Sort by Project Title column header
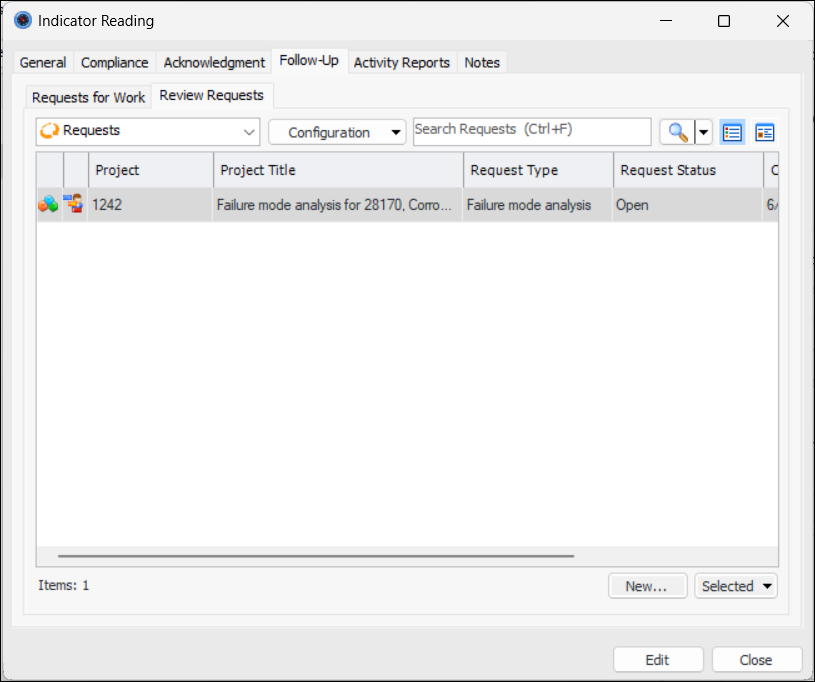 [x=338, y=170]
